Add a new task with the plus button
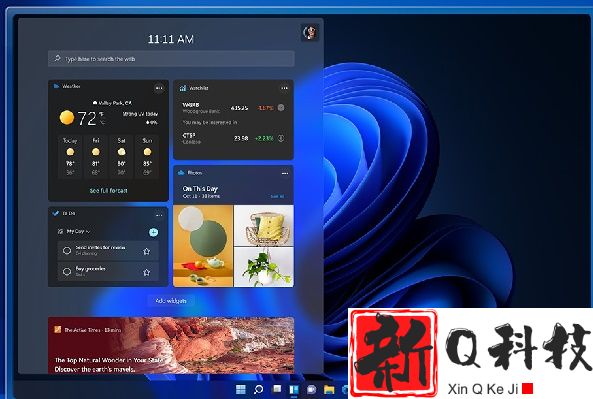593x399 pixels. click(x=154, y=232)
